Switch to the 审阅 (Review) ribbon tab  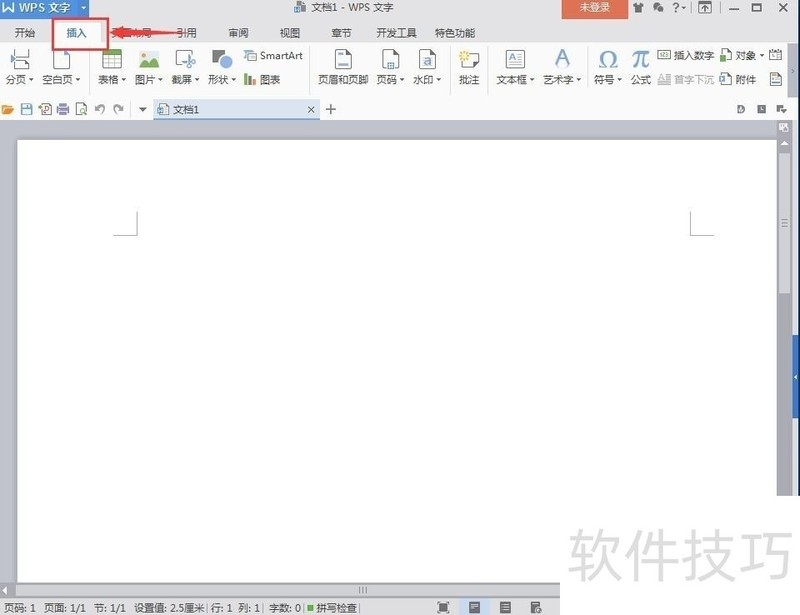point(237,32)
